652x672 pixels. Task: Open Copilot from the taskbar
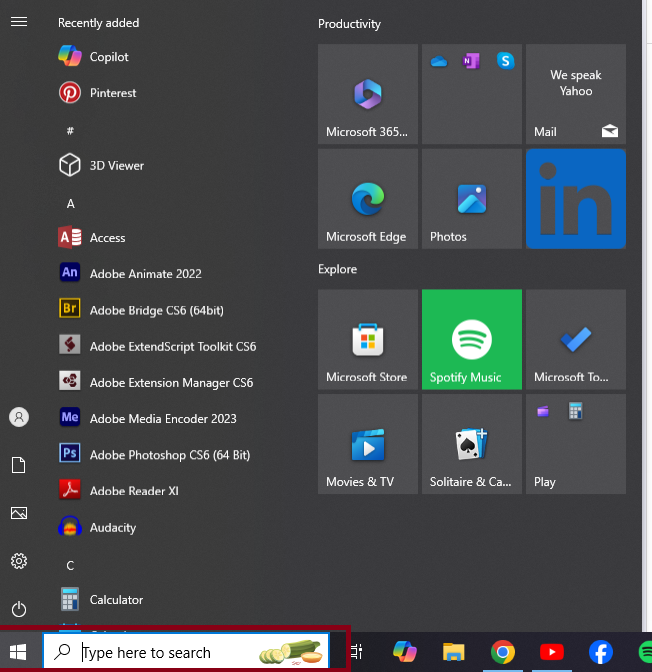[405, 652]
